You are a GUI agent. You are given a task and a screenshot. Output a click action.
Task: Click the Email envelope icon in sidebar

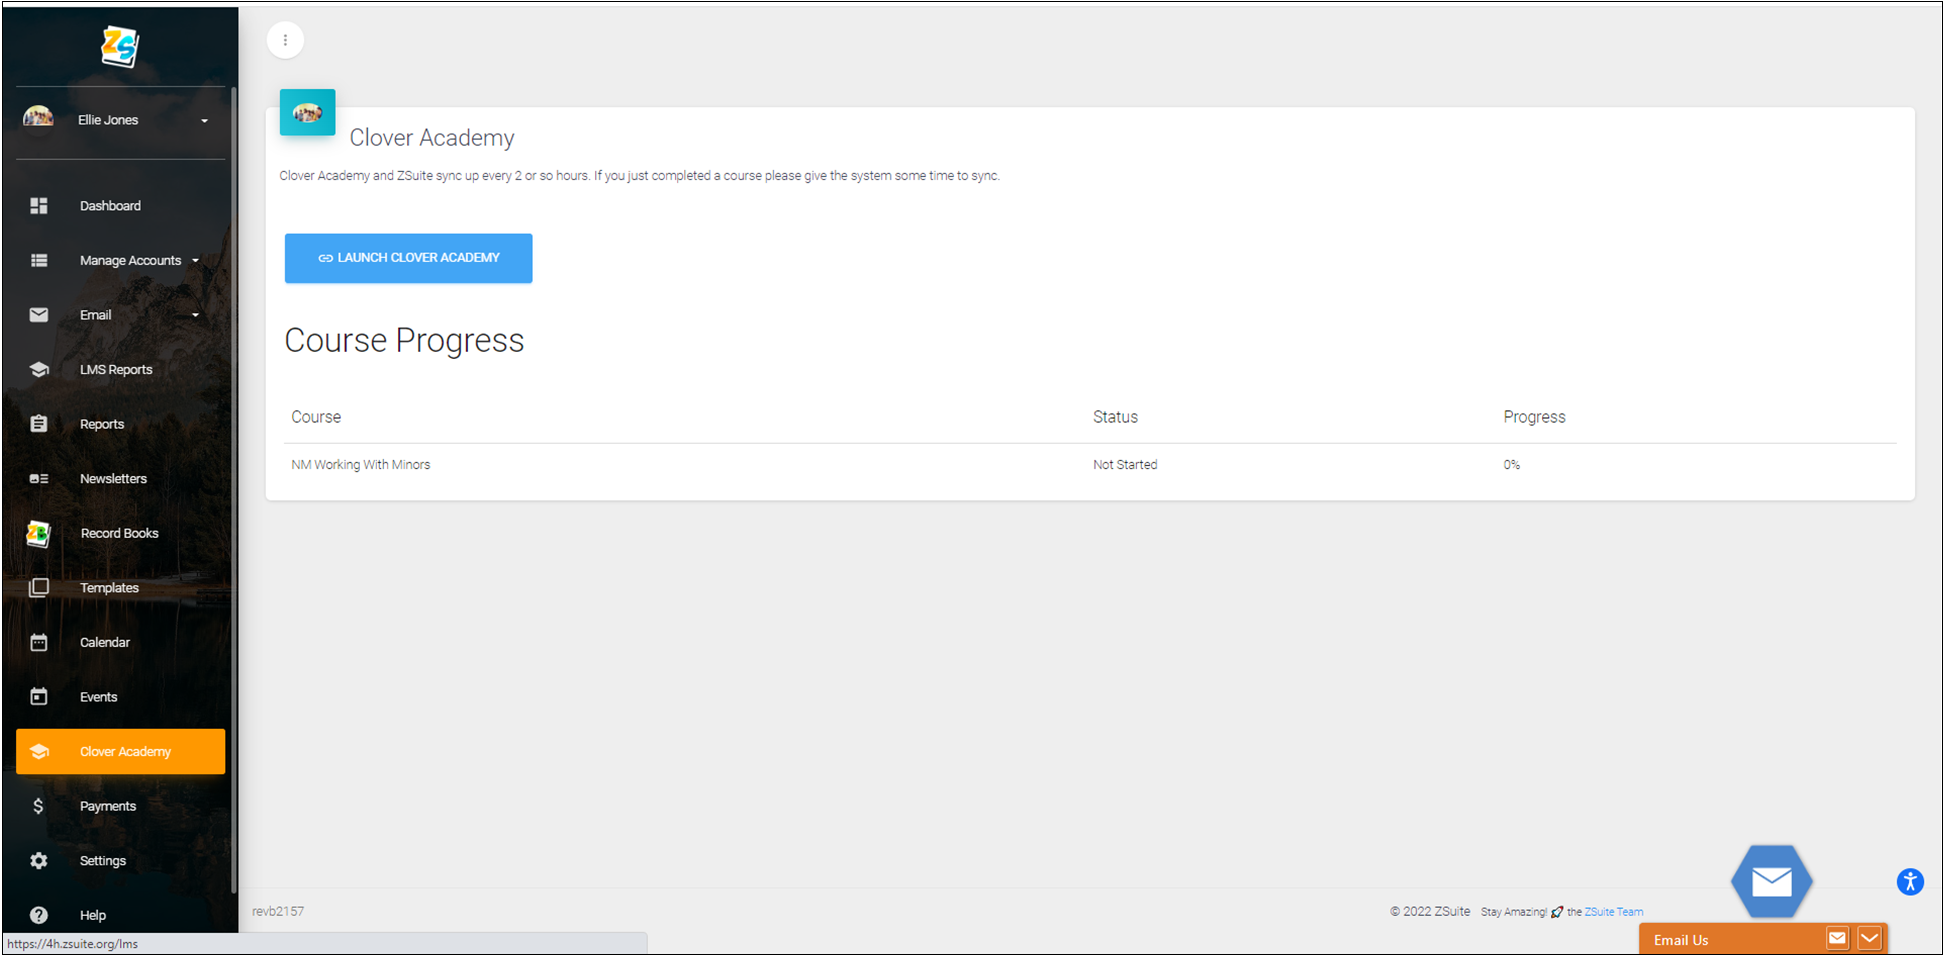tap(39, 315)
